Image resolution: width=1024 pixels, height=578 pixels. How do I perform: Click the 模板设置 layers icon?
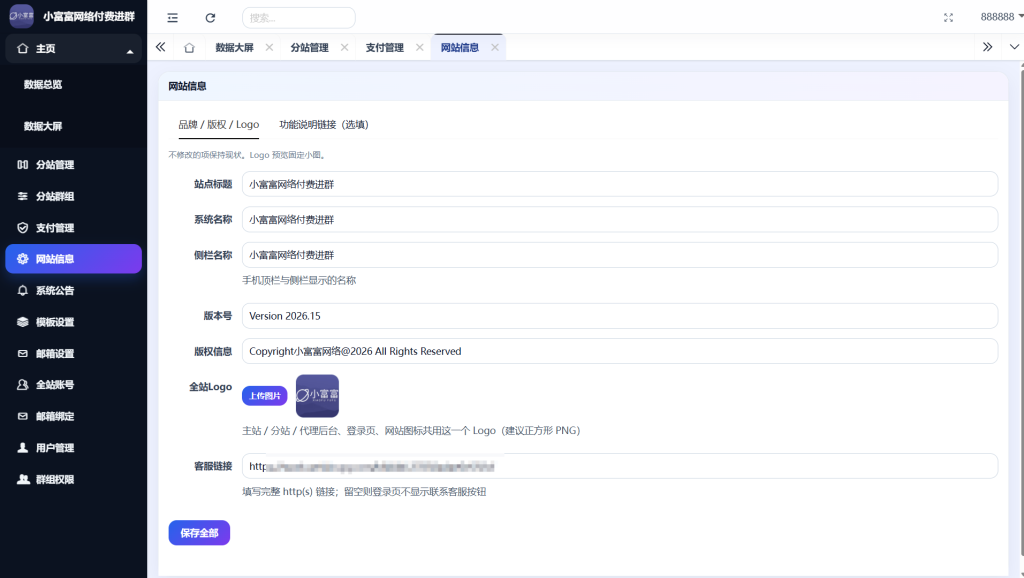pos(23,322)
